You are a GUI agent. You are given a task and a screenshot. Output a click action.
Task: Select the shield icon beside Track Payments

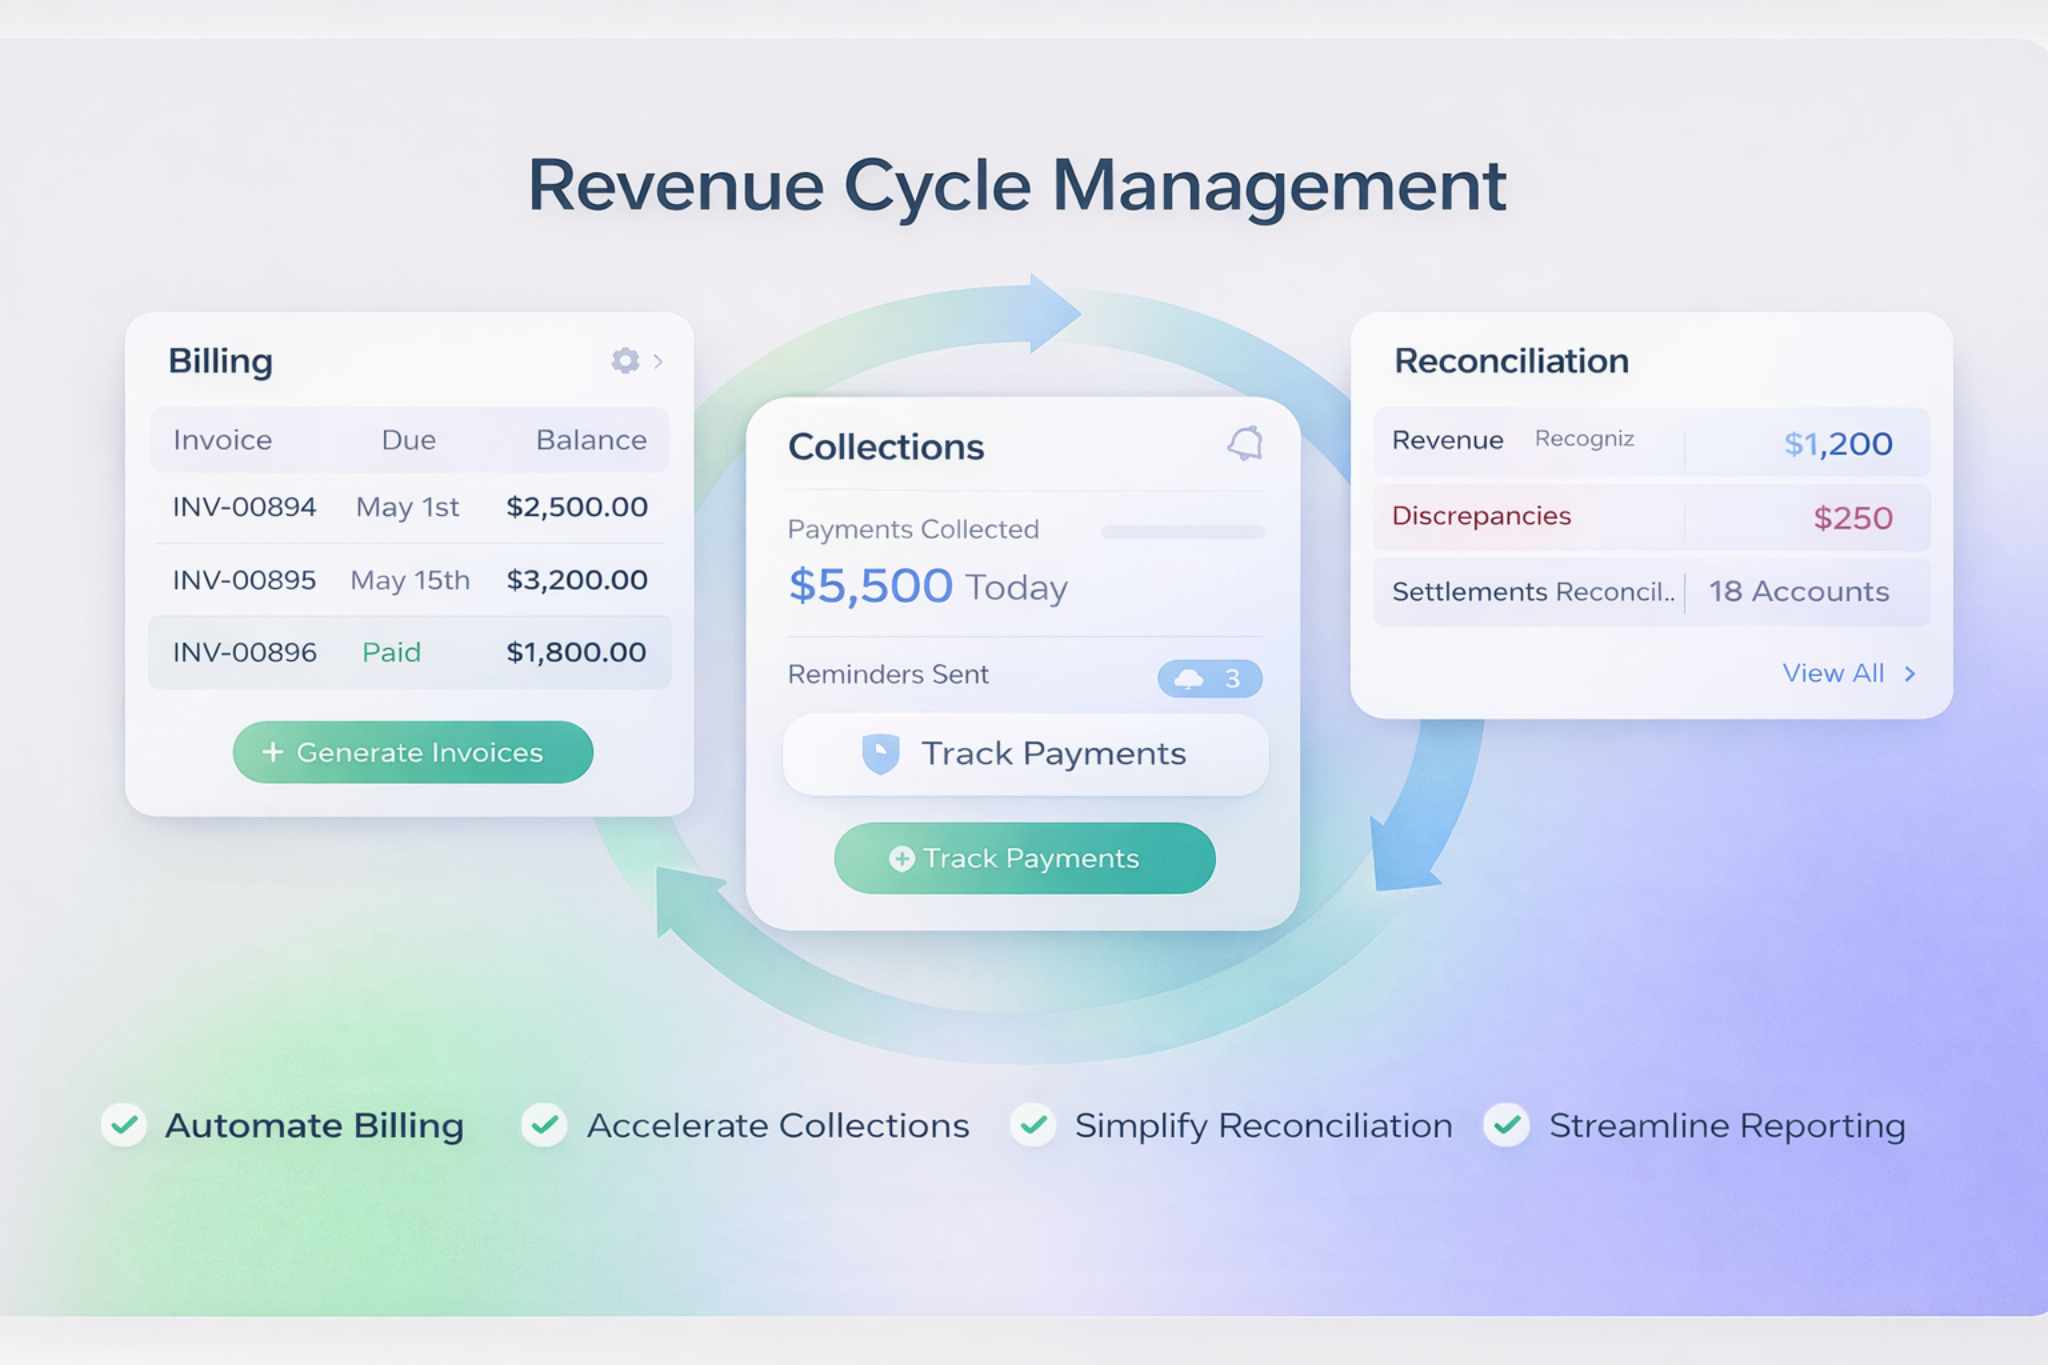(x=878, y=753)
